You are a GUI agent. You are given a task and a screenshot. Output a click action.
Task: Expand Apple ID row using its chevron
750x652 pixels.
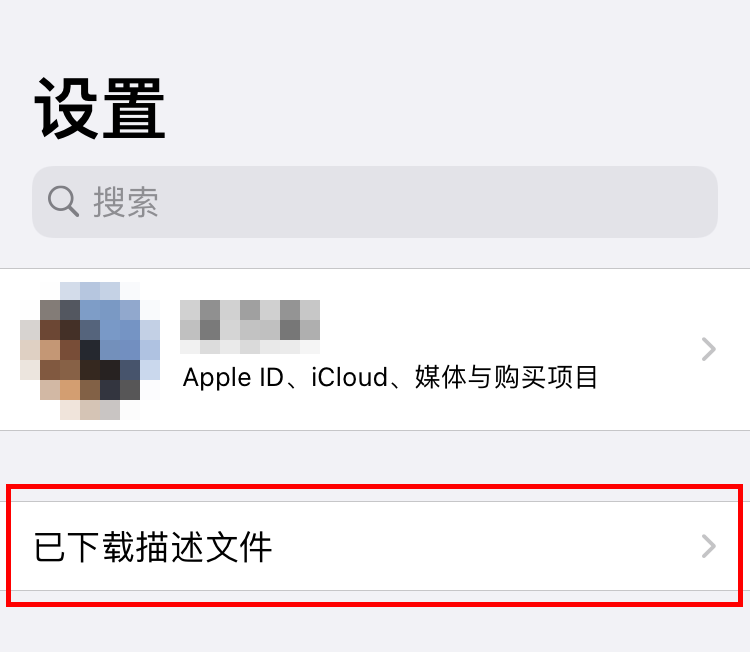pyautogui.click(x=708, y=349)
